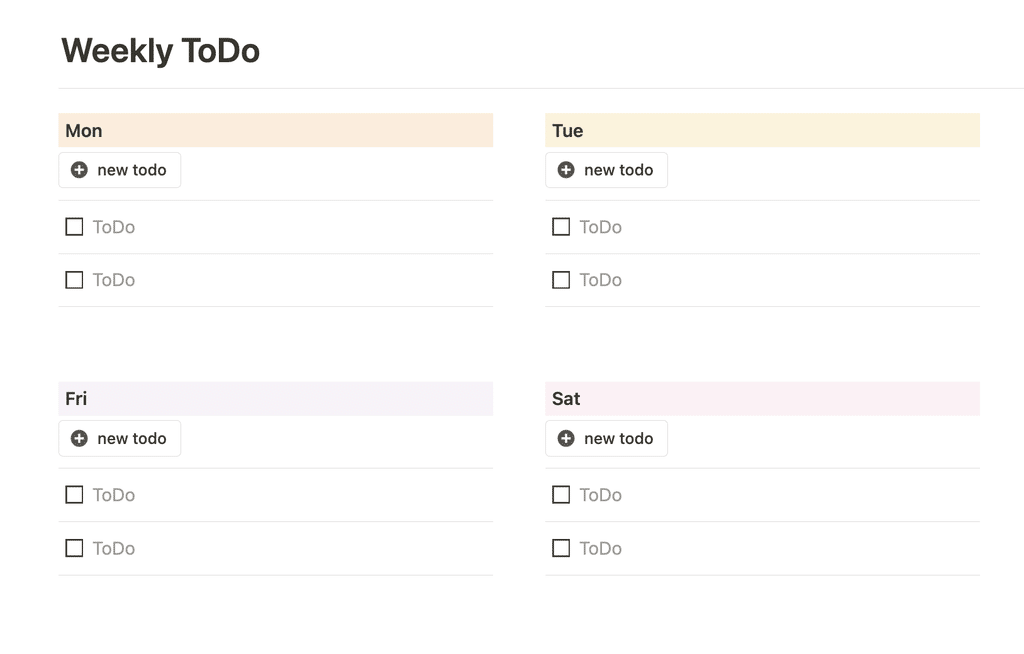The image size is (1024, 654).
Task: Click the plus icon under Sat
Action: click(566, 438)
